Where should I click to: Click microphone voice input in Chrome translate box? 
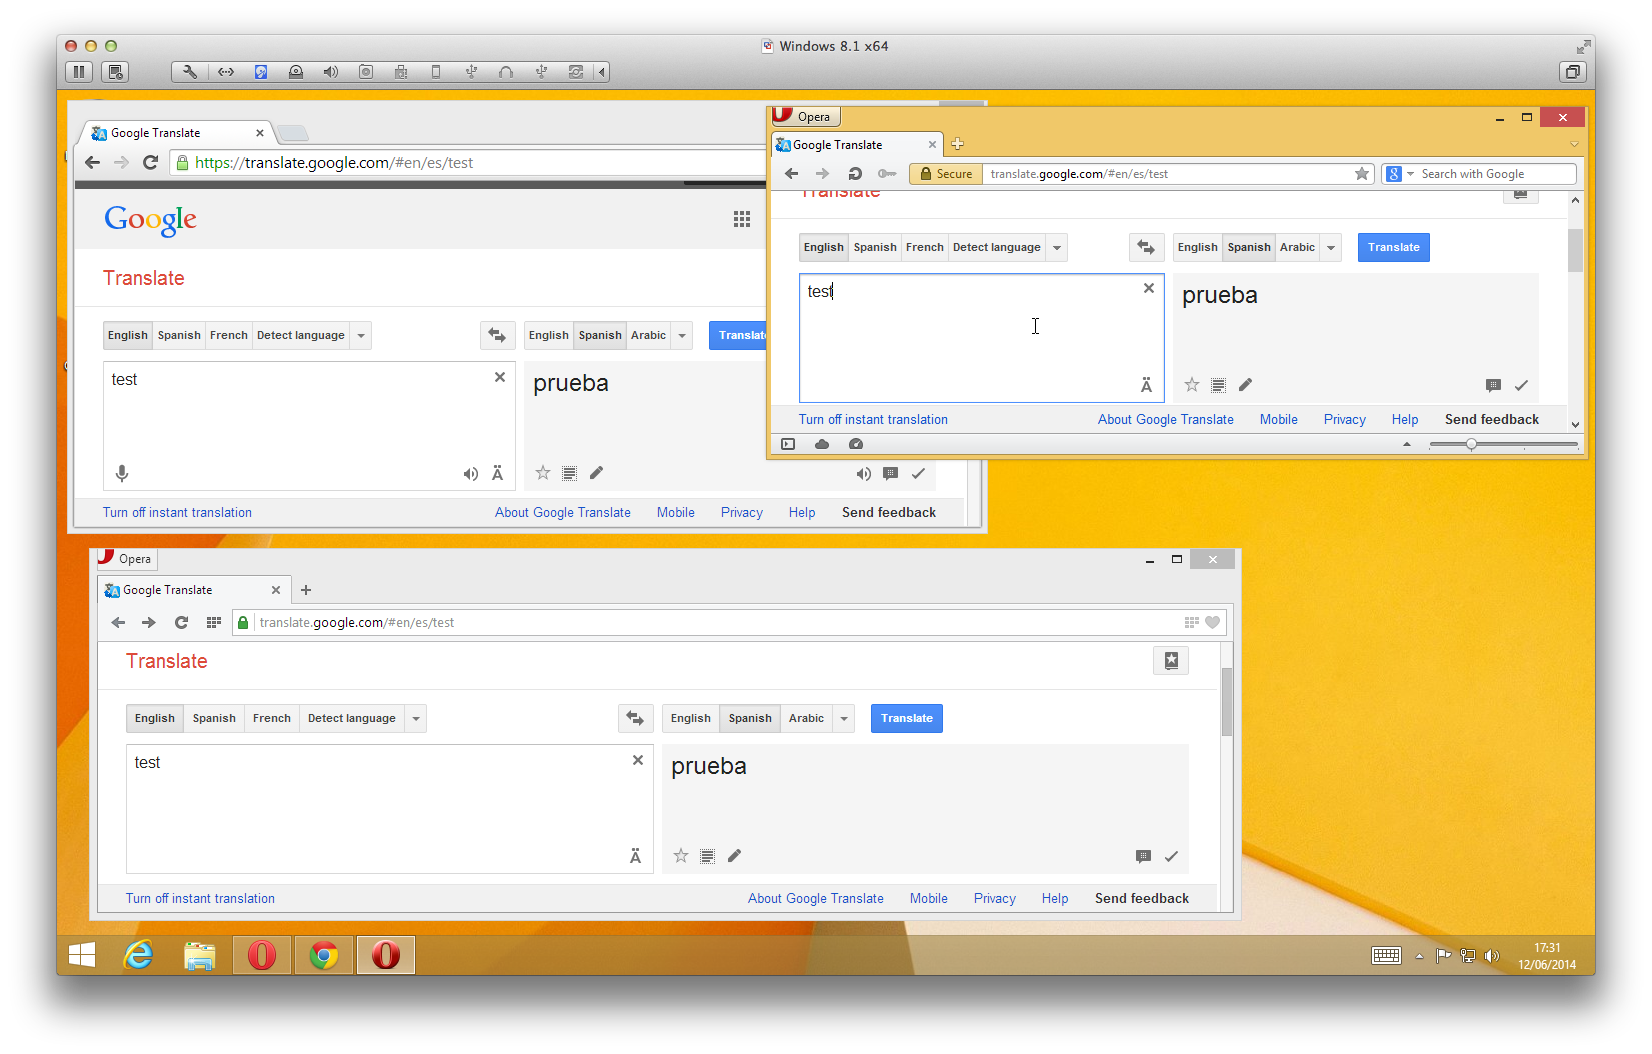pos(122,473)
